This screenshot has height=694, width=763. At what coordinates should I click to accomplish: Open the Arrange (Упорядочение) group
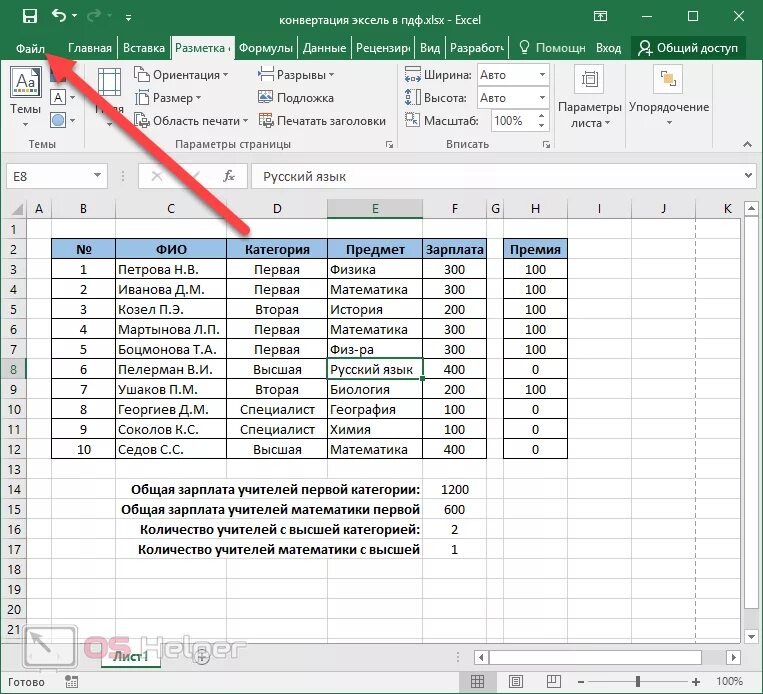(669, 97)
